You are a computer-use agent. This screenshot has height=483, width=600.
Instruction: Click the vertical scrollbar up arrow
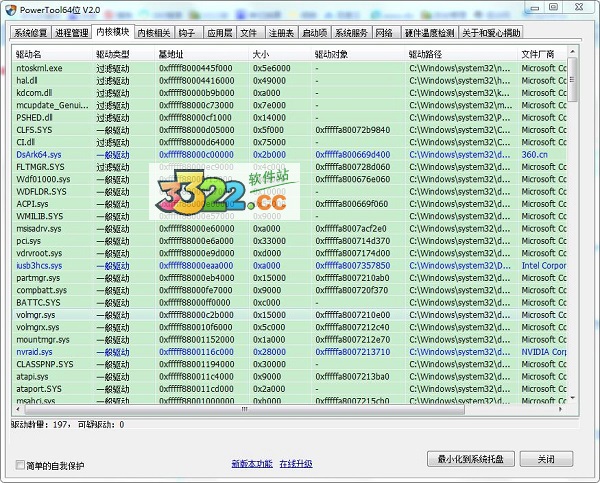[x=572, y=51]
